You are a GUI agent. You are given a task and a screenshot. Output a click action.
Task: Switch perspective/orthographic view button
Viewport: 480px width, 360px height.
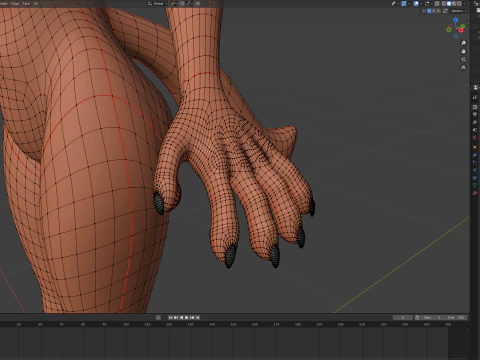[x=463, y=68]
